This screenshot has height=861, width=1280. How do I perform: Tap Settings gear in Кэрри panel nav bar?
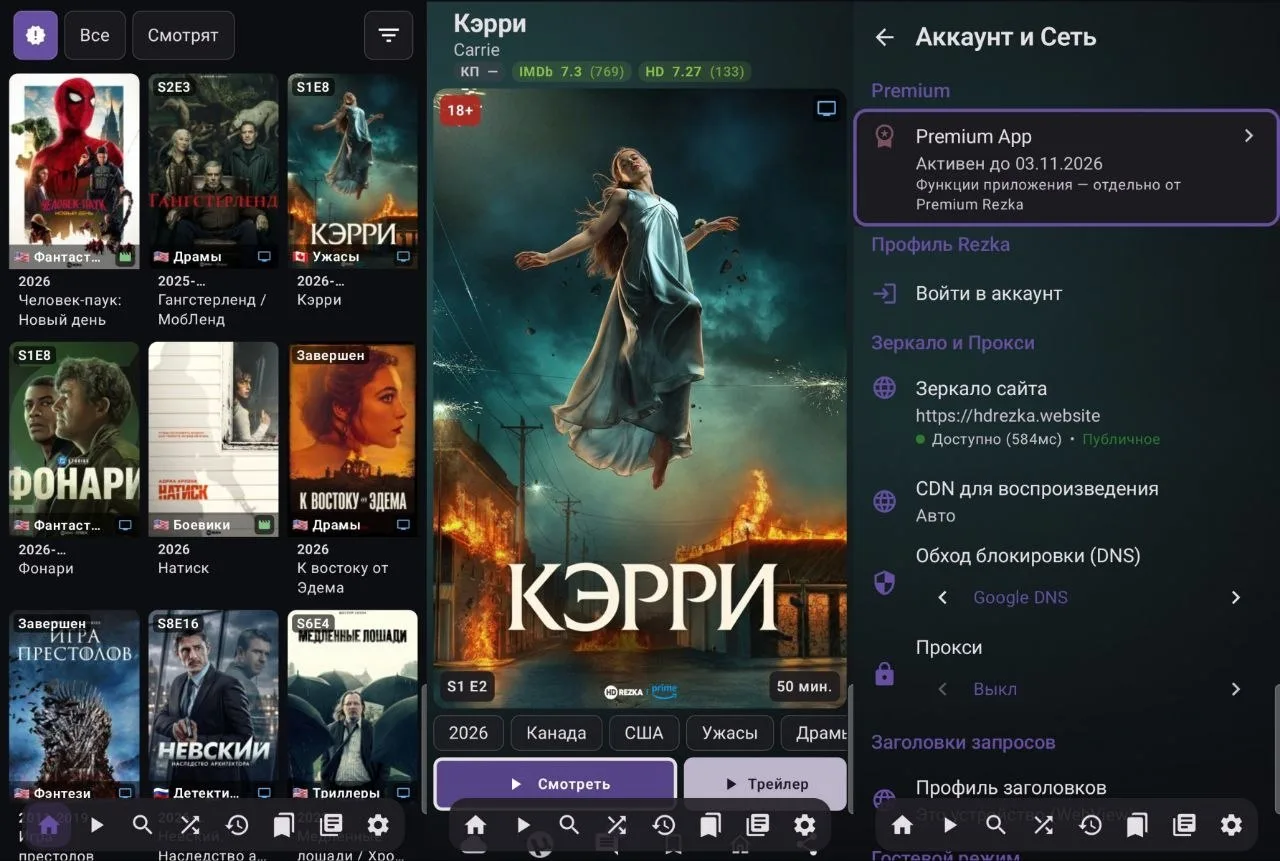tap(805, 826)
